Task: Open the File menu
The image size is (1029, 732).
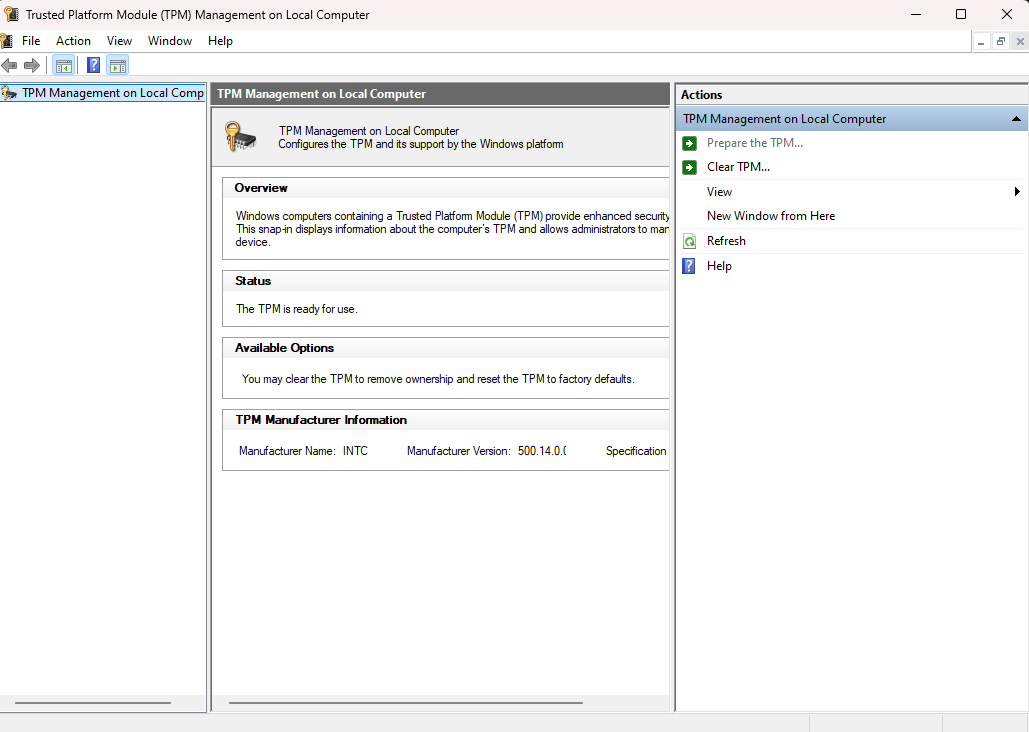Action: click(31, 41)
